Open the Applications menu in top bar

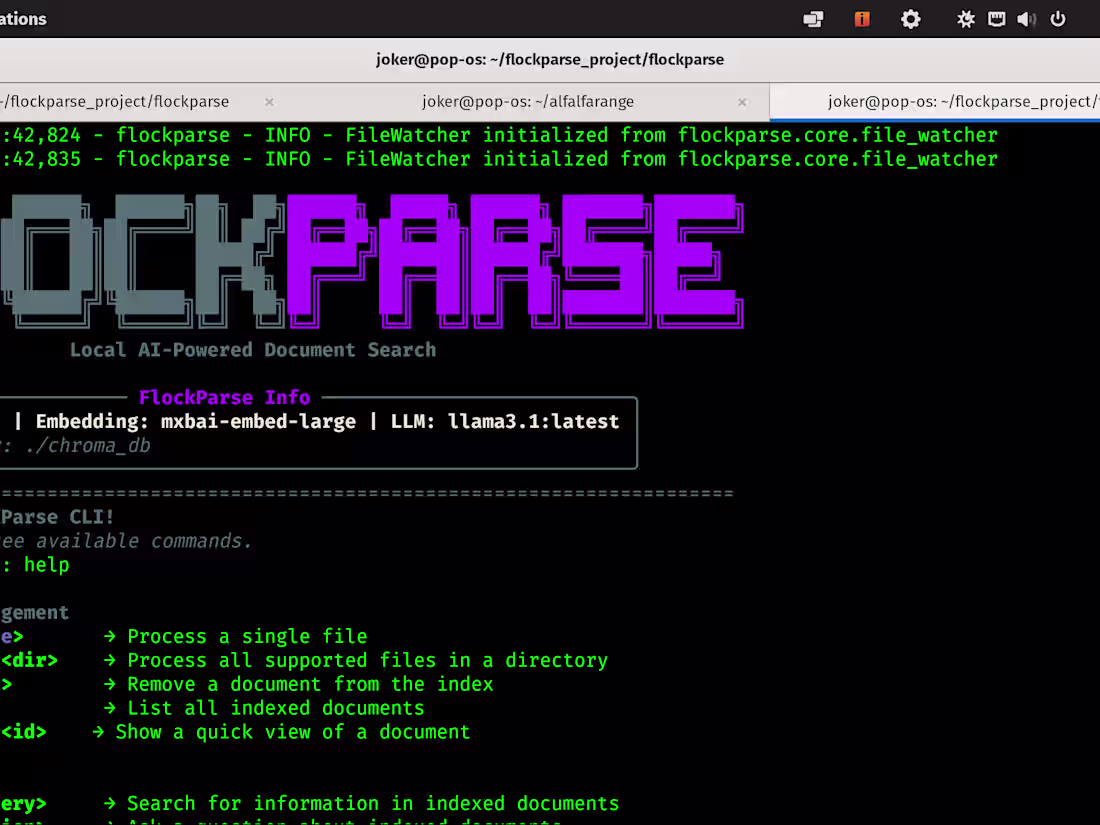(x=23, y=19)
